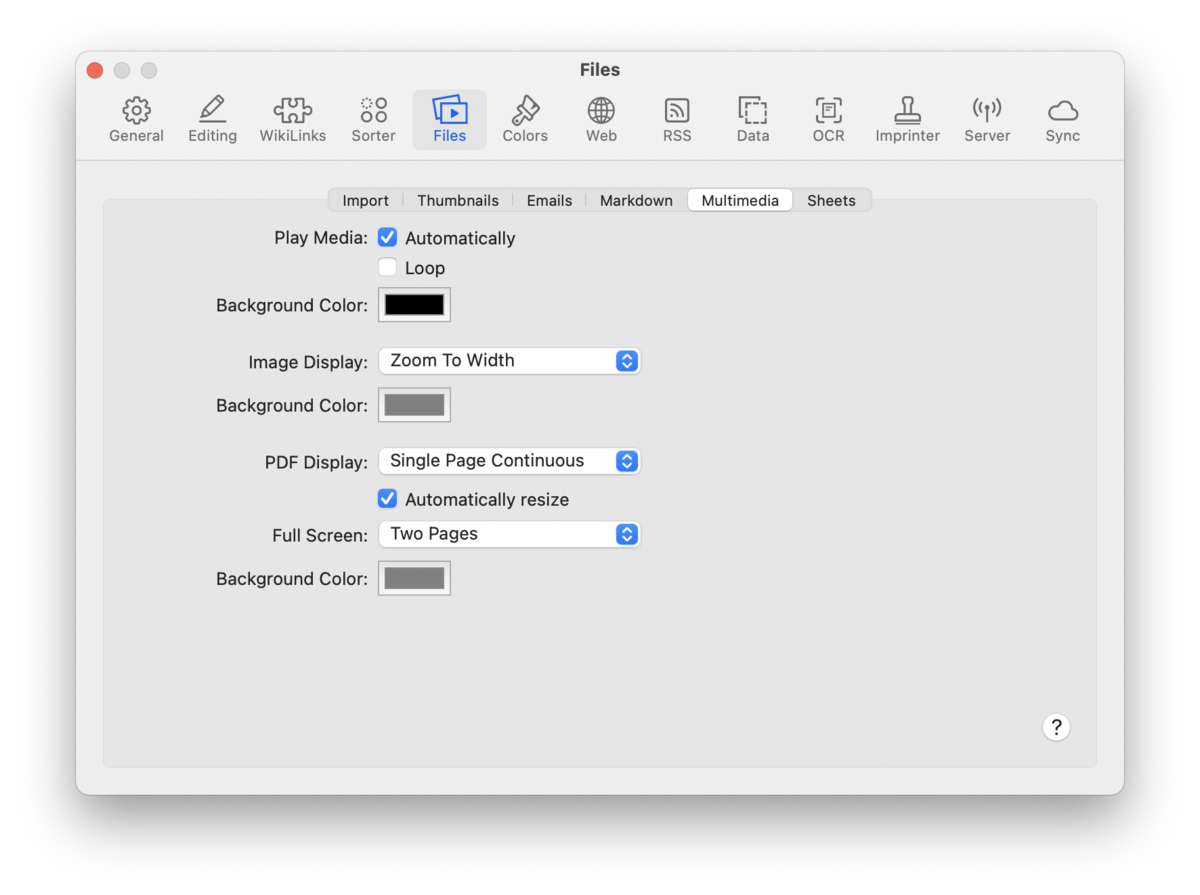The image size is (1200, 895).
Task: Uncheck Automatically resize for PDFs
Action: click(387, 498)
